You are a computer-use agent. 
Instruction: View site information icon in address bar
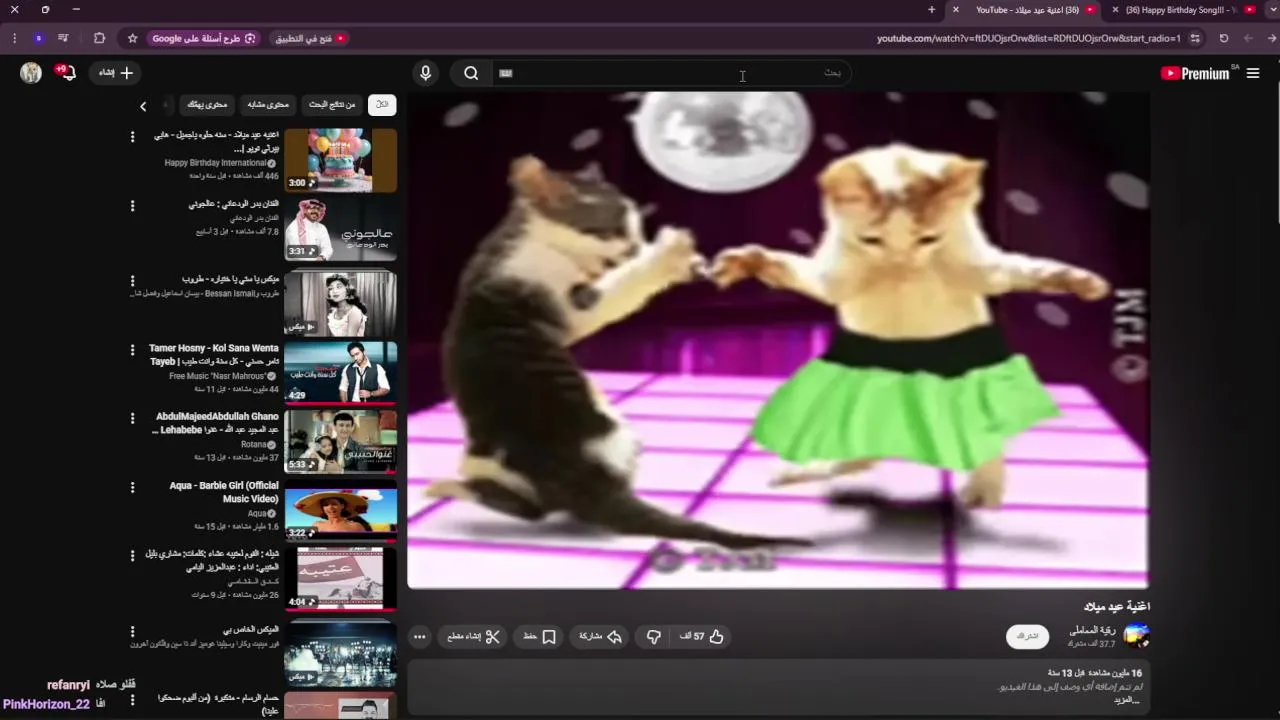pos(1195,38)
